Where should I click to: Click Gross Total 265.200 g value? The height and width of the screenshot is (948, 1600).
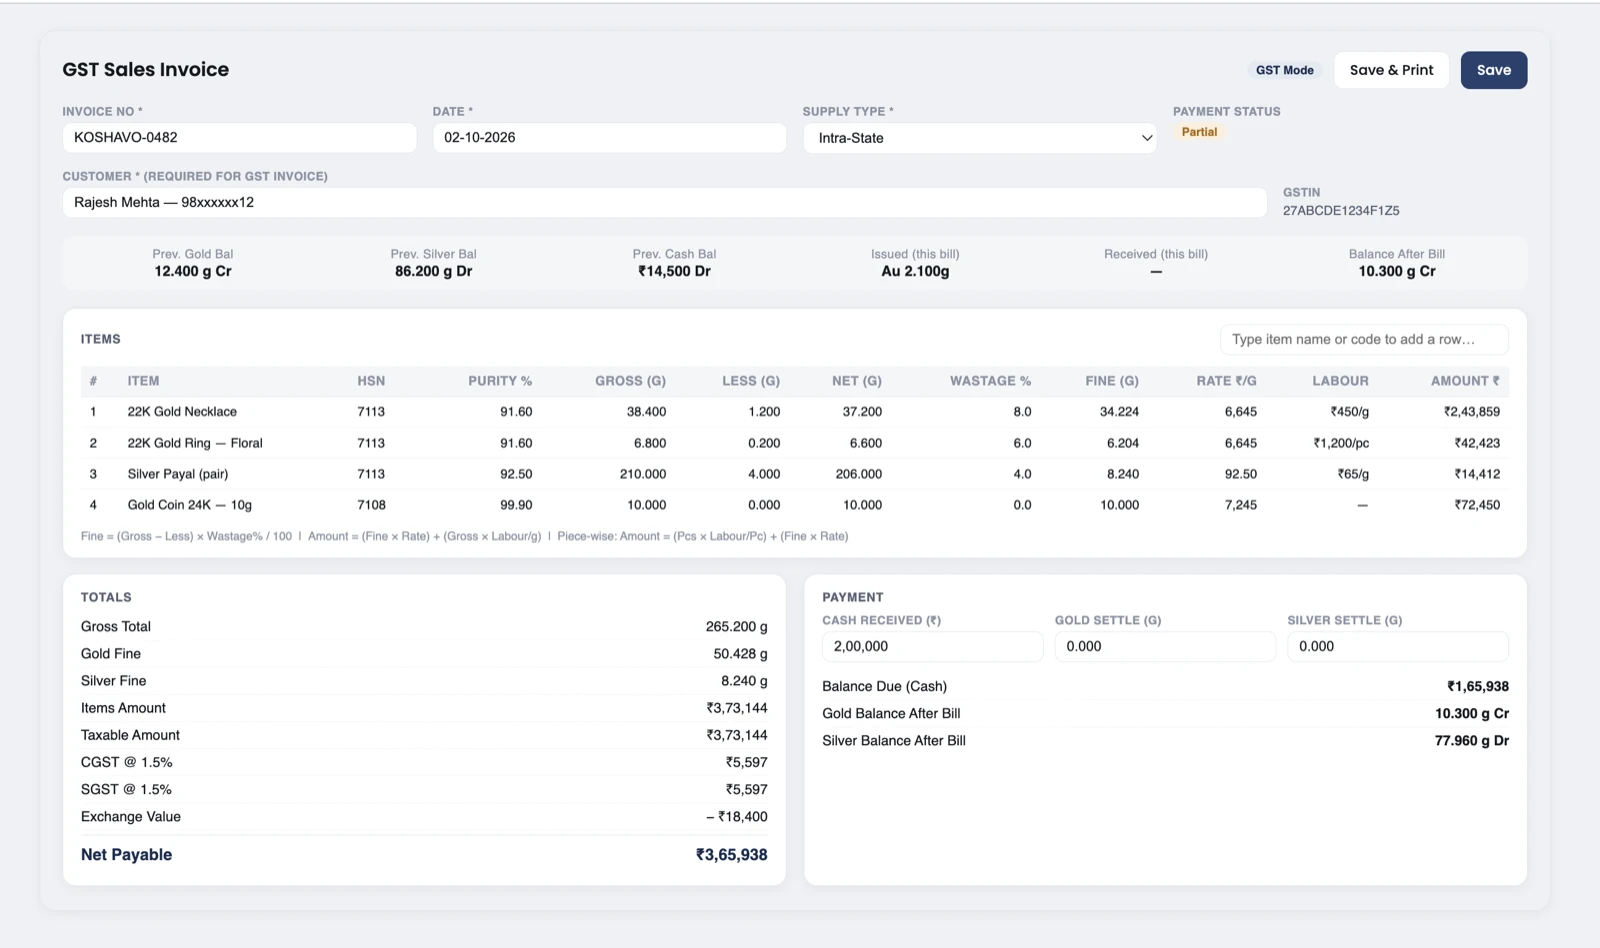click(736, 627)
